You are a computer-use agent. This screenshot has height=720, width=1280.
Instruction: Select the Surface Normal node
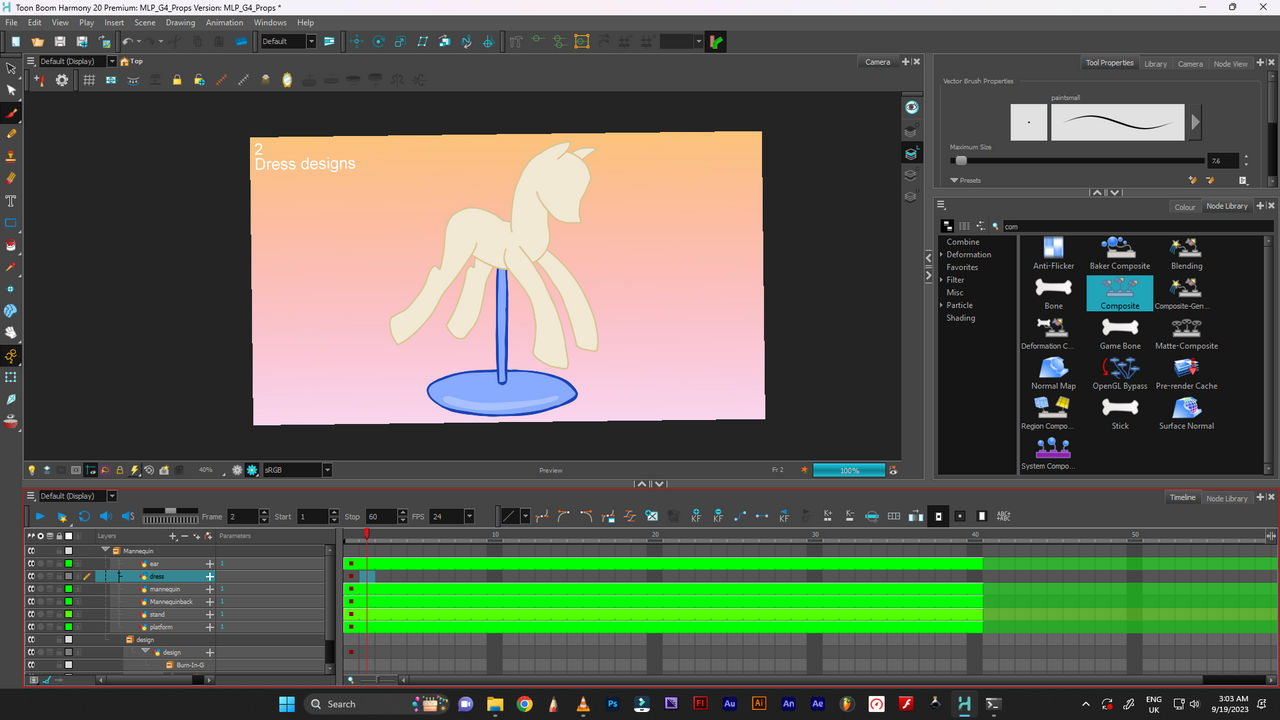(1186, 413)
